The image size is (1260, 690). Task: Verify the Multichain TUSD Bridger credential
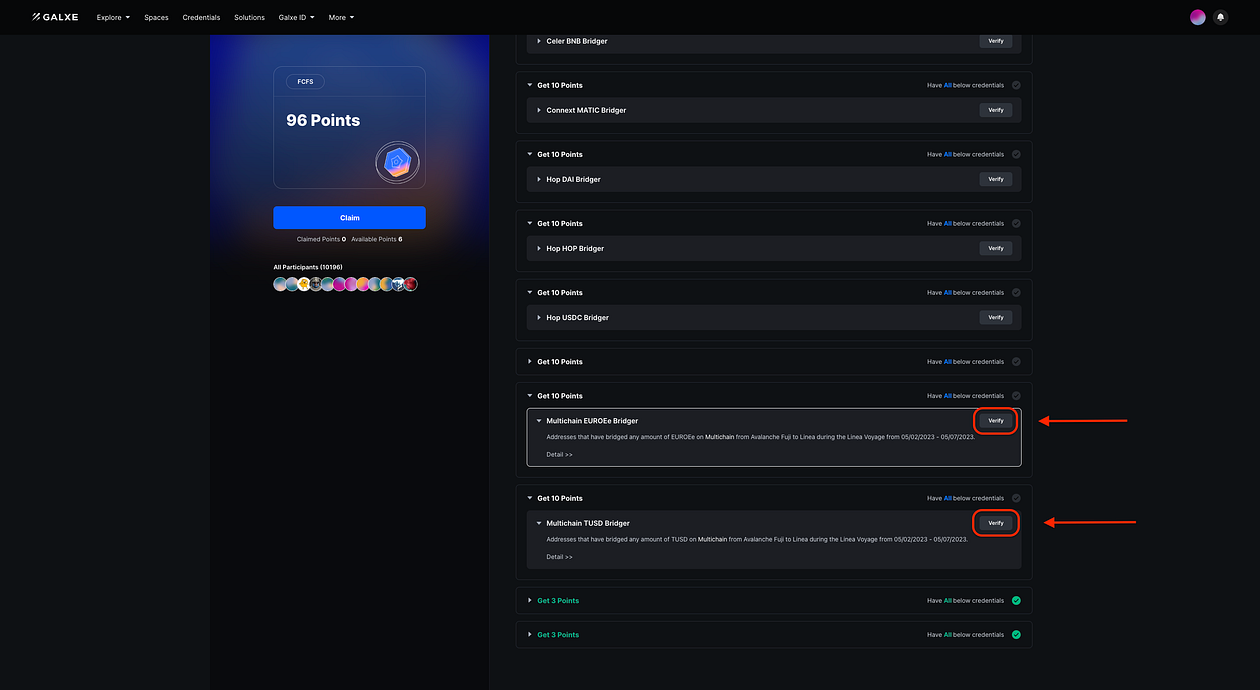click(995, 523)
